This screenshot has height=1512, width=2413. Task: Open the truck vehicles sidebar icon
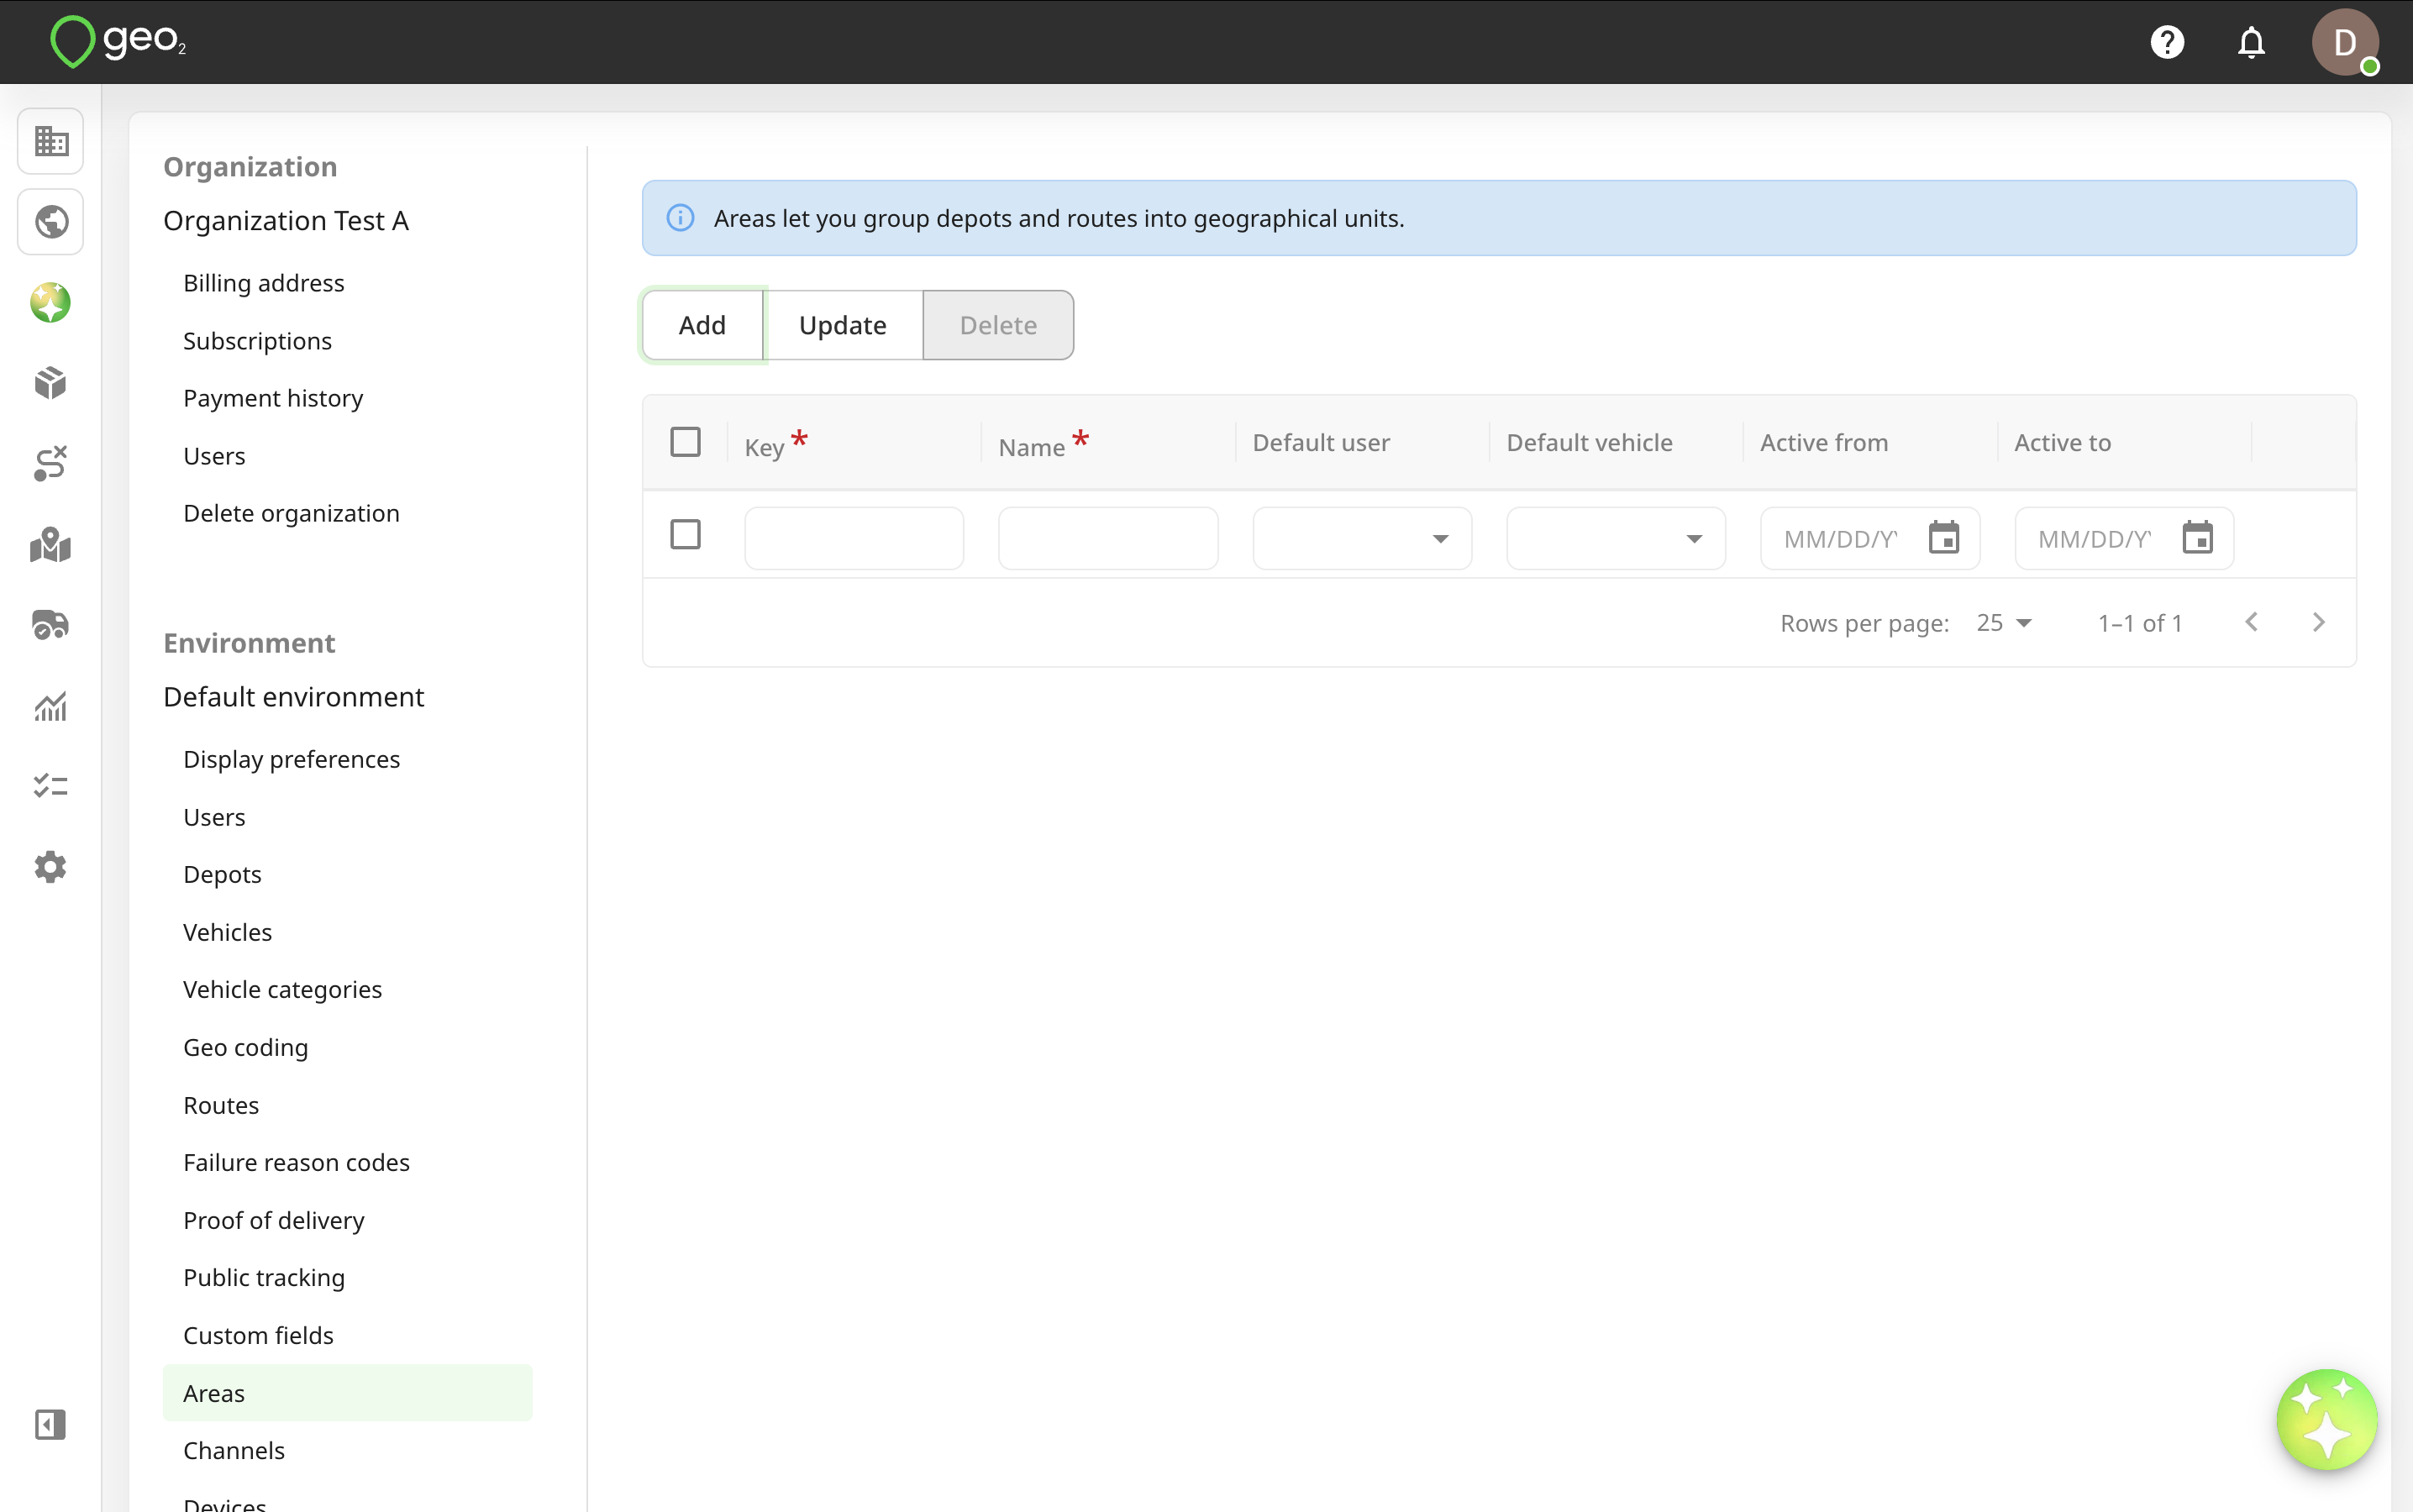(51, 625)
